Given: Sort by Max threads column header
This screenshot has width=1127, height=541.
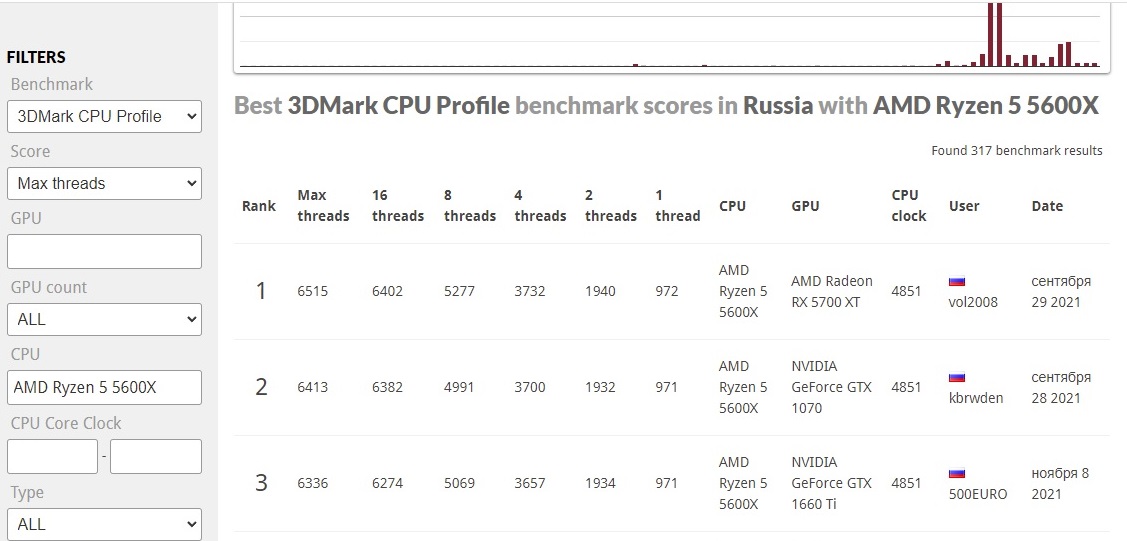Looking at the screenshot, I should pyautogui.click(x=323, y=205).
